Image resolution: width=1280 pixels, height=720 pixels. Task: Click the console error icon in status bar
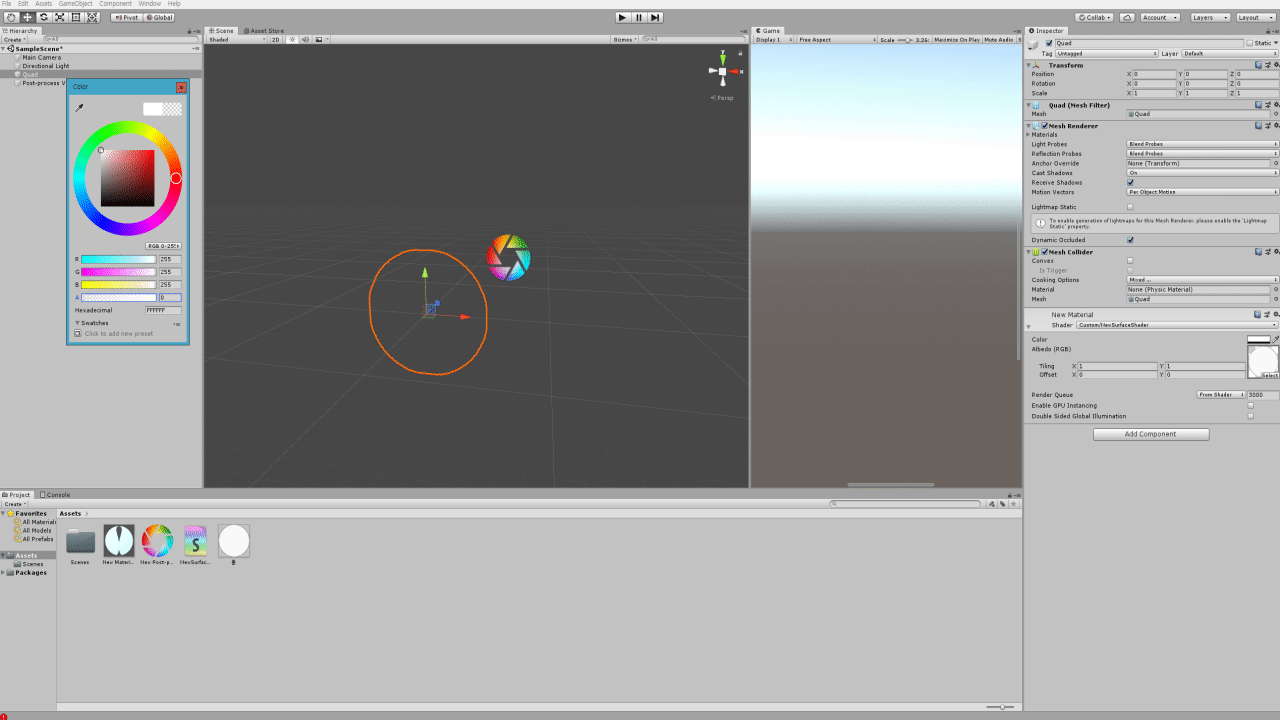point(4,715)
